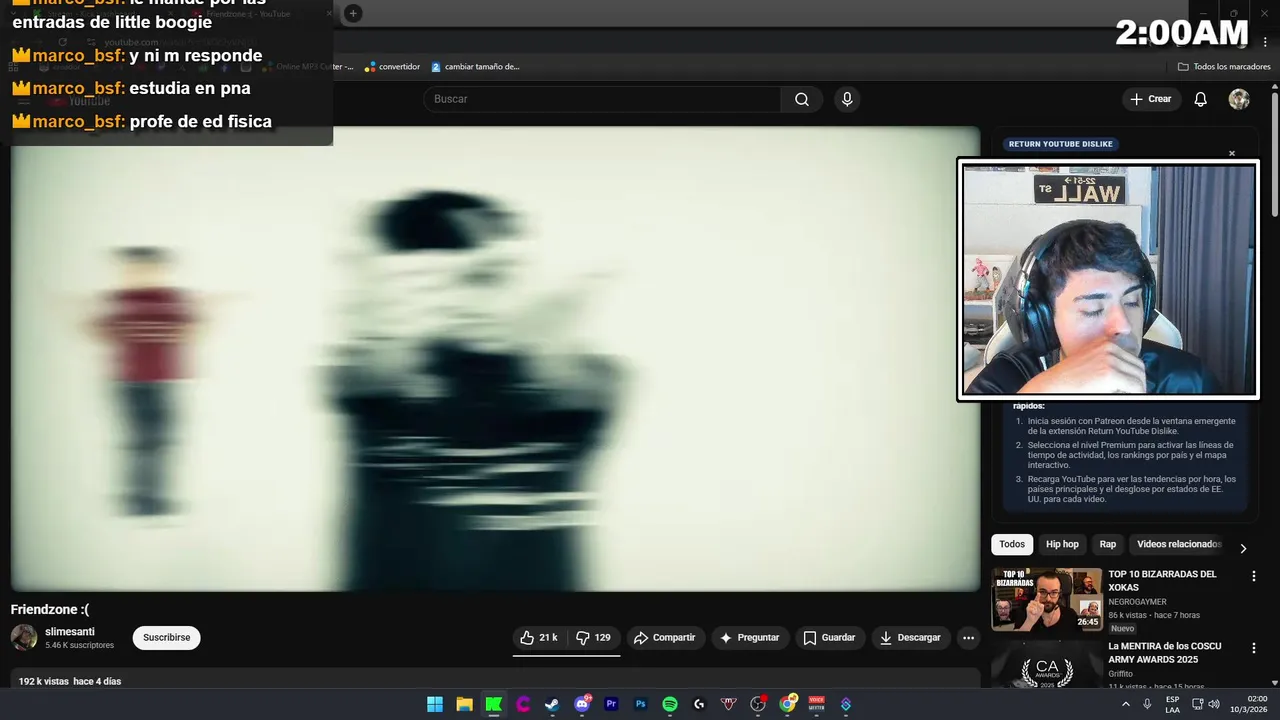The width and height of the screenshot is (1280, 720).
Task: Open File Explorer from taskbar
Action: coord(464,704)
